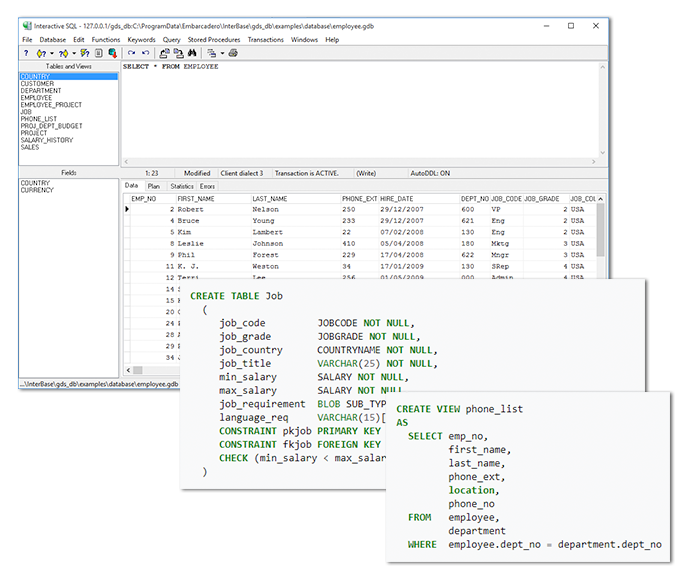Click the Interactive SQL title bar app icon
The height and width of the screenshot is (580, 688).
click(27, 26)
